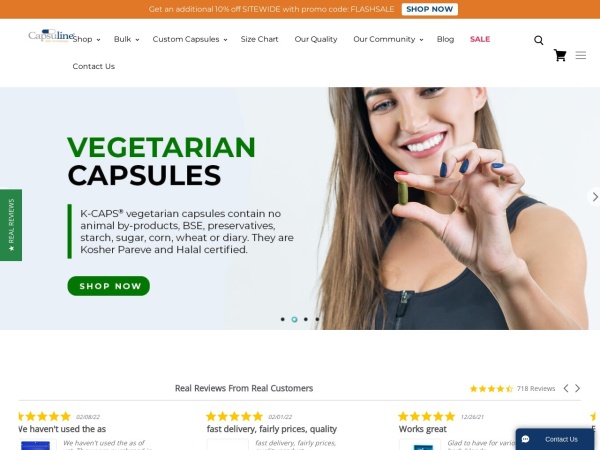Click SHOP NOW in promo banner
This screenshot has height=450, width=600.
click(x=429, y=9)
